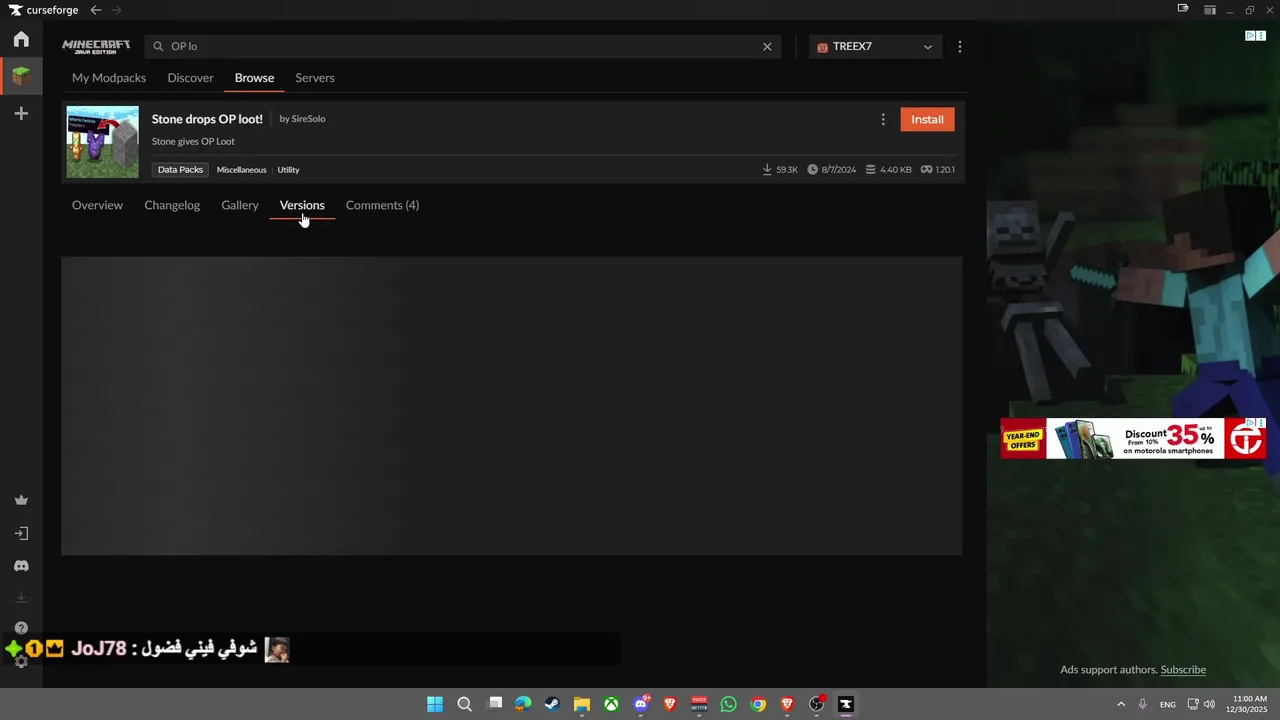The width and height of the screenshot is (1280, 720).
Task: Open the Overview tab
Action: pos(97,205)
